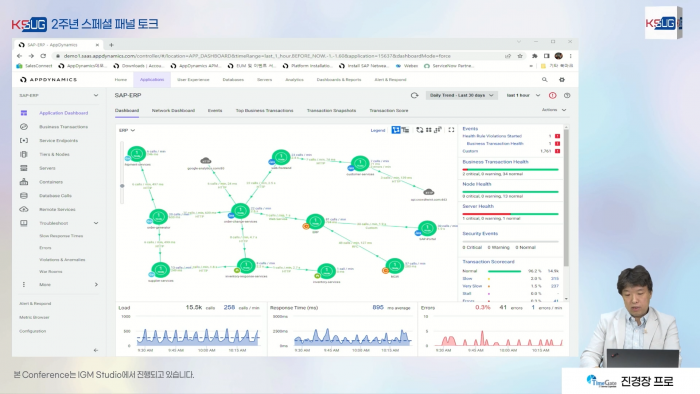This screenshot has width=700, height=394.
Task: Open a new browser tab
Action: click(111, 45)
